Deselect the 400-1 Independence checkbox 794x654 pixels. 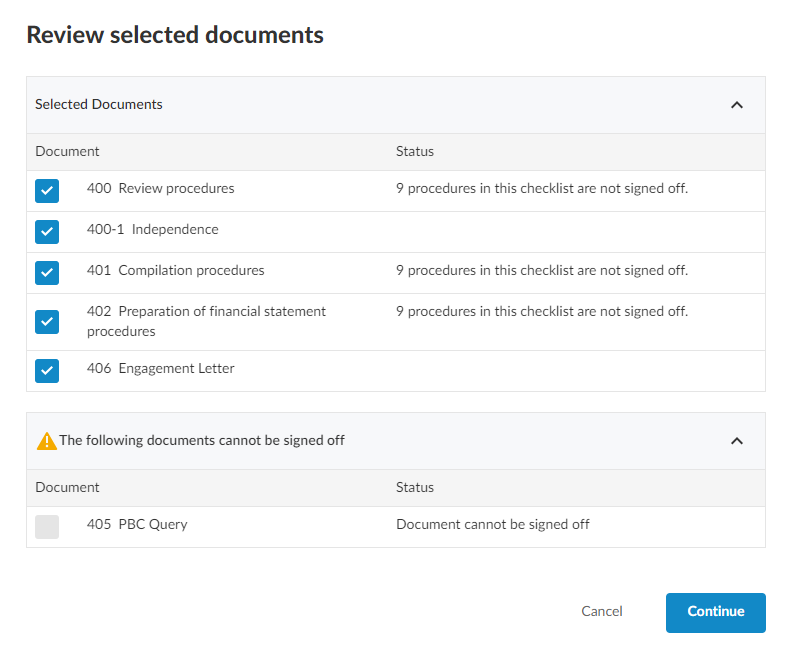point(47,232)
